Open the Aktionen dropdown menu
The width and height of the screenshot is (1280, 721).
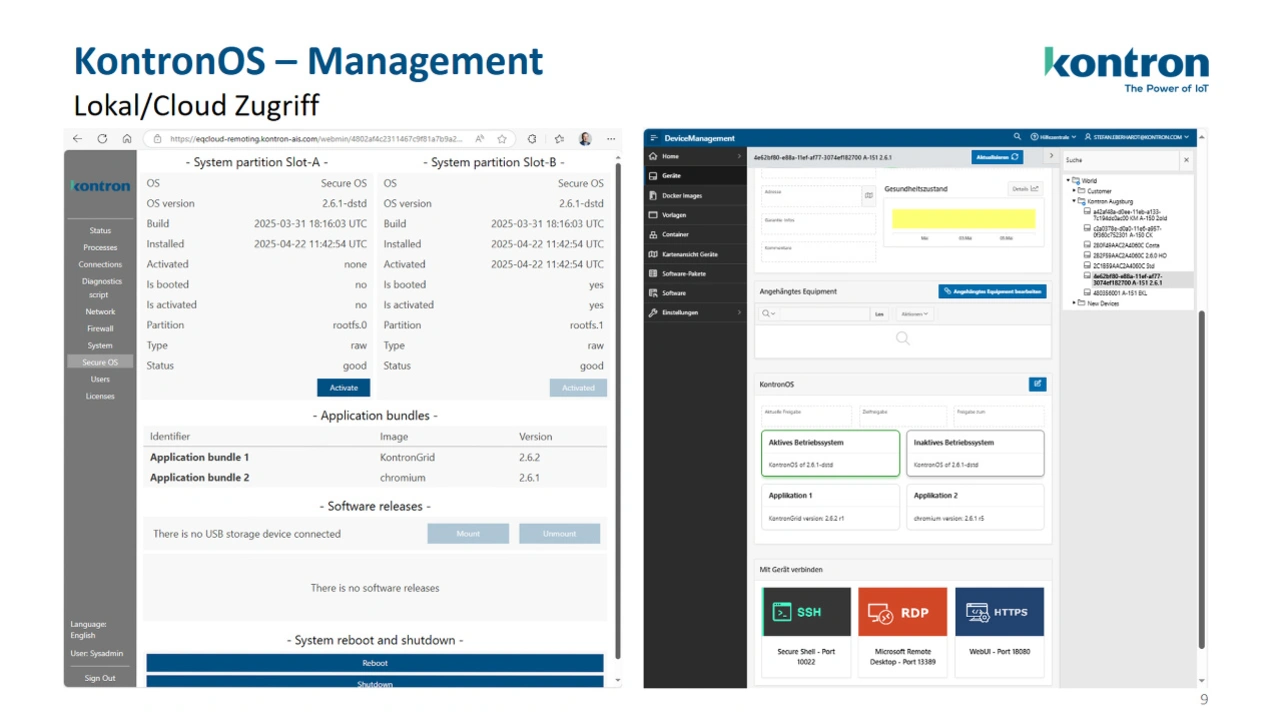913,314
